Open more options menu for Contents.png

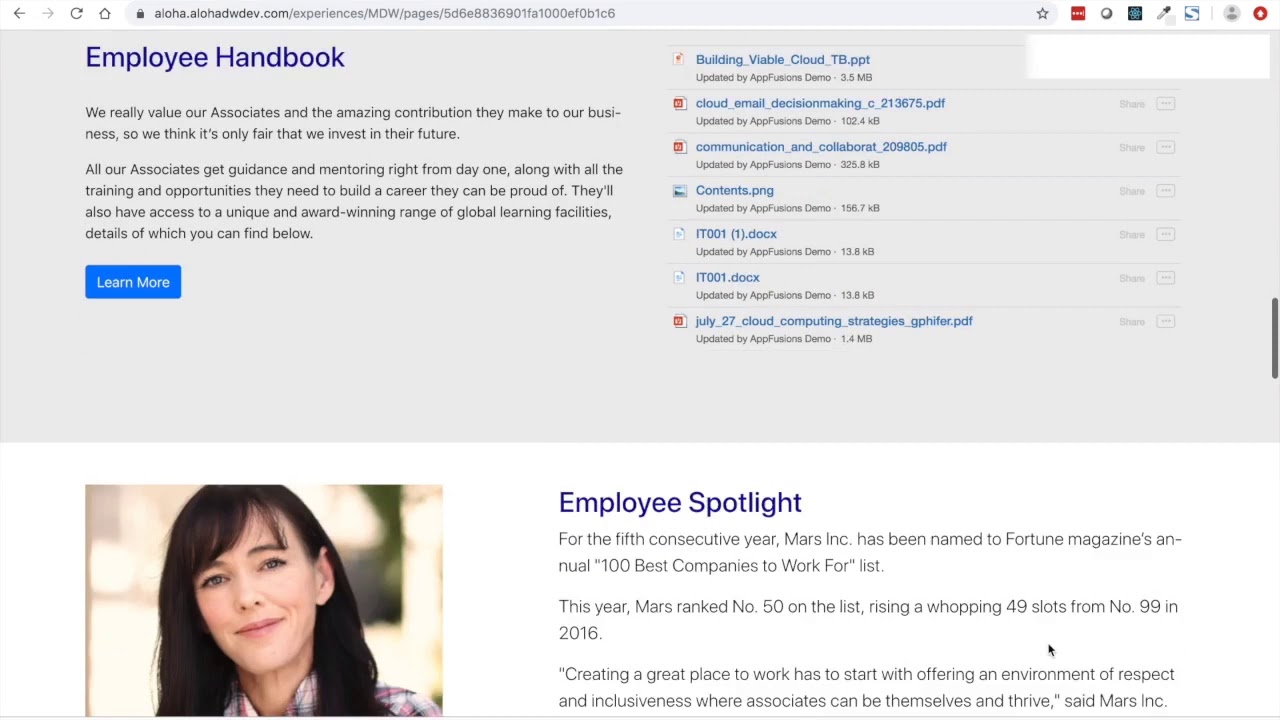pyautogui.click(x=1165, y=191)
